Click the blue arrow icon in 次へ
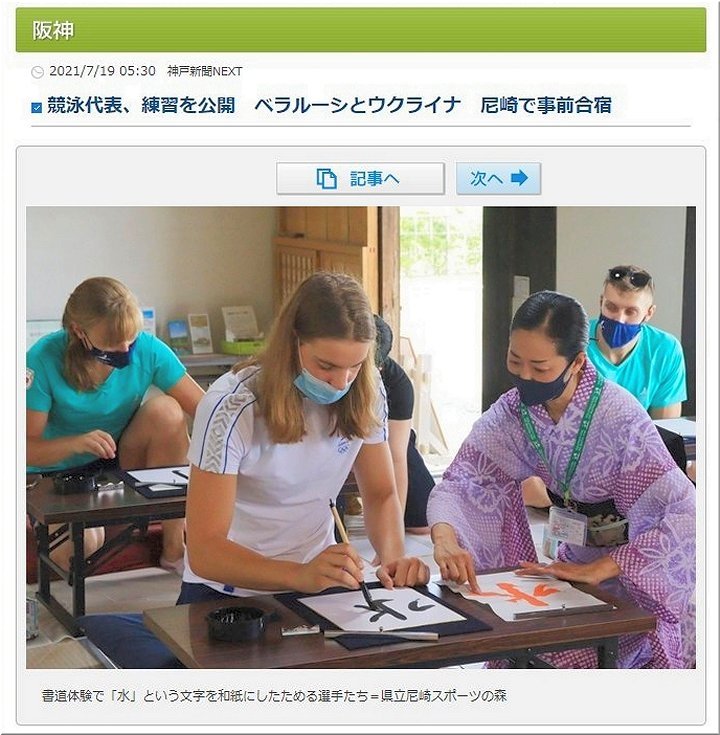This screenshot has width=720, height=735. click(519, 178)
